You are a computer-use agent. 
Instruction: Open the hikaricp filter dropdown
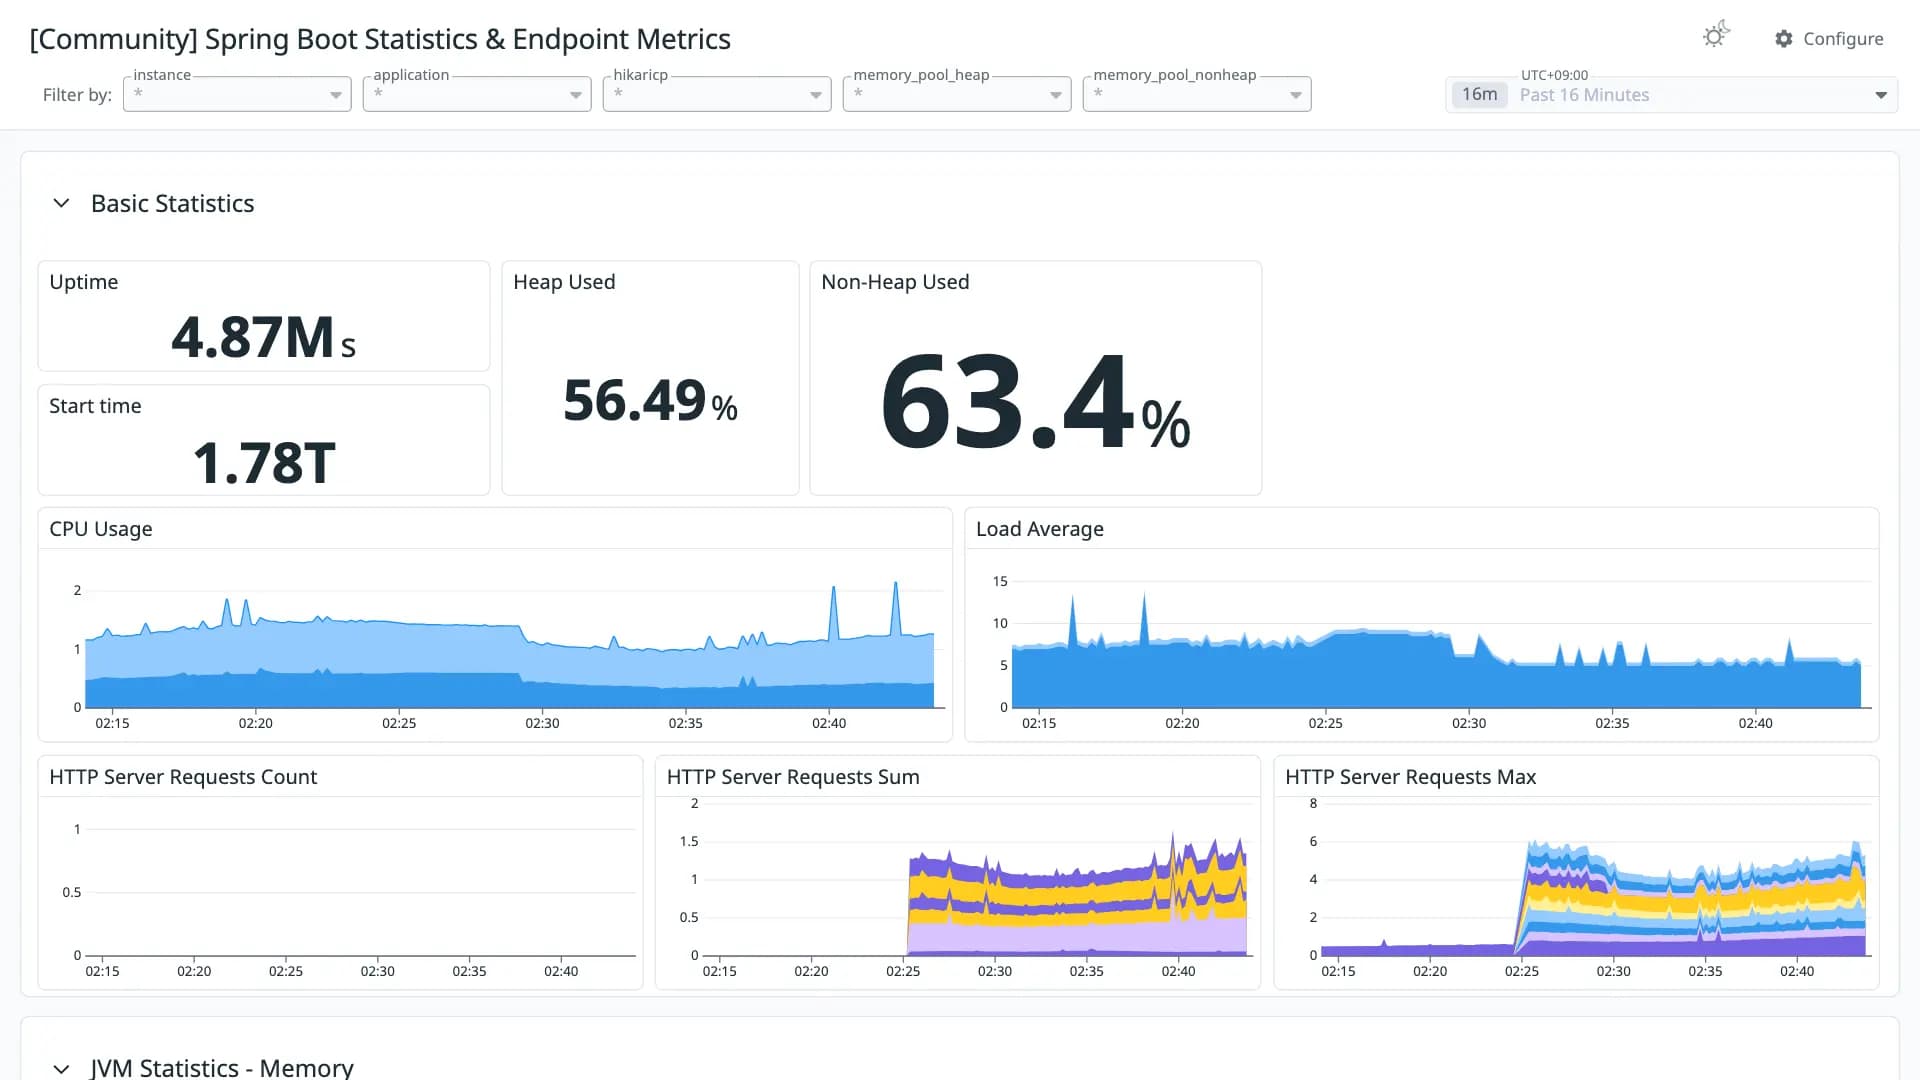pyautogui.click(x=717, y=94)
